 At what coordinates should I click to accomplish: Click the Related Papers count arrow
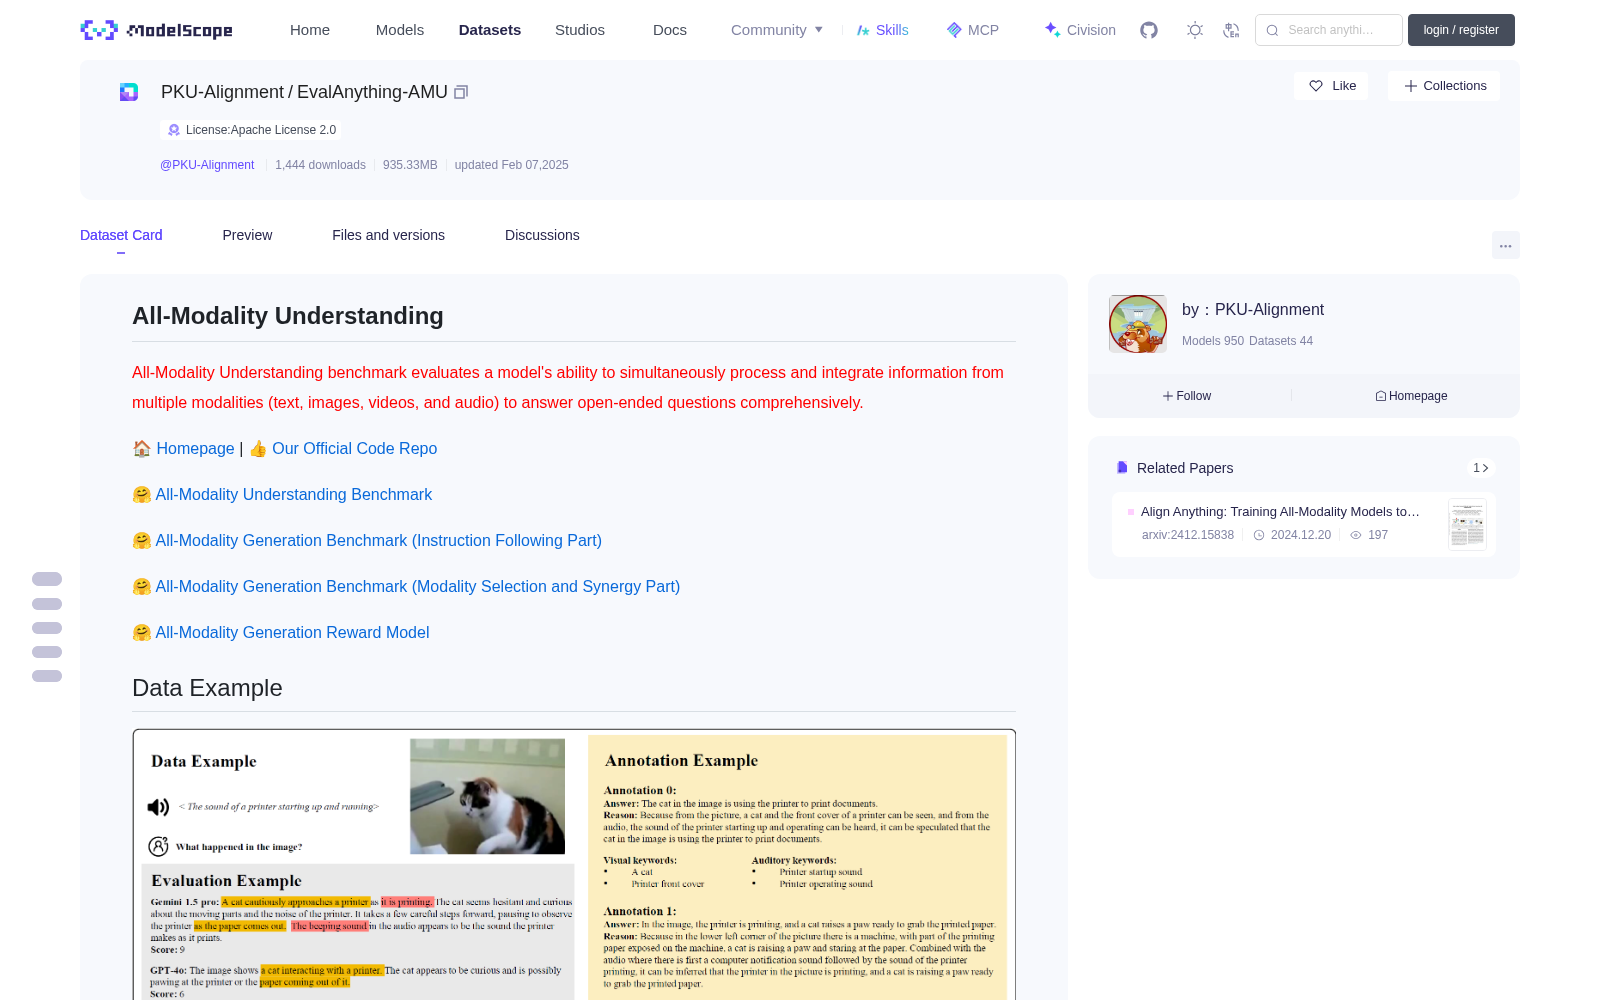(1481, 468)
